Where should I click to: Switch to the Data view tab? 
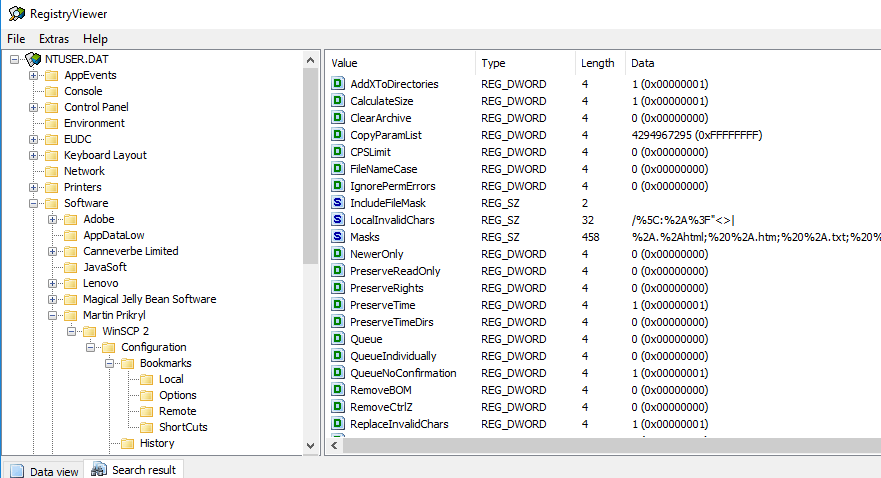pos(44,471)
